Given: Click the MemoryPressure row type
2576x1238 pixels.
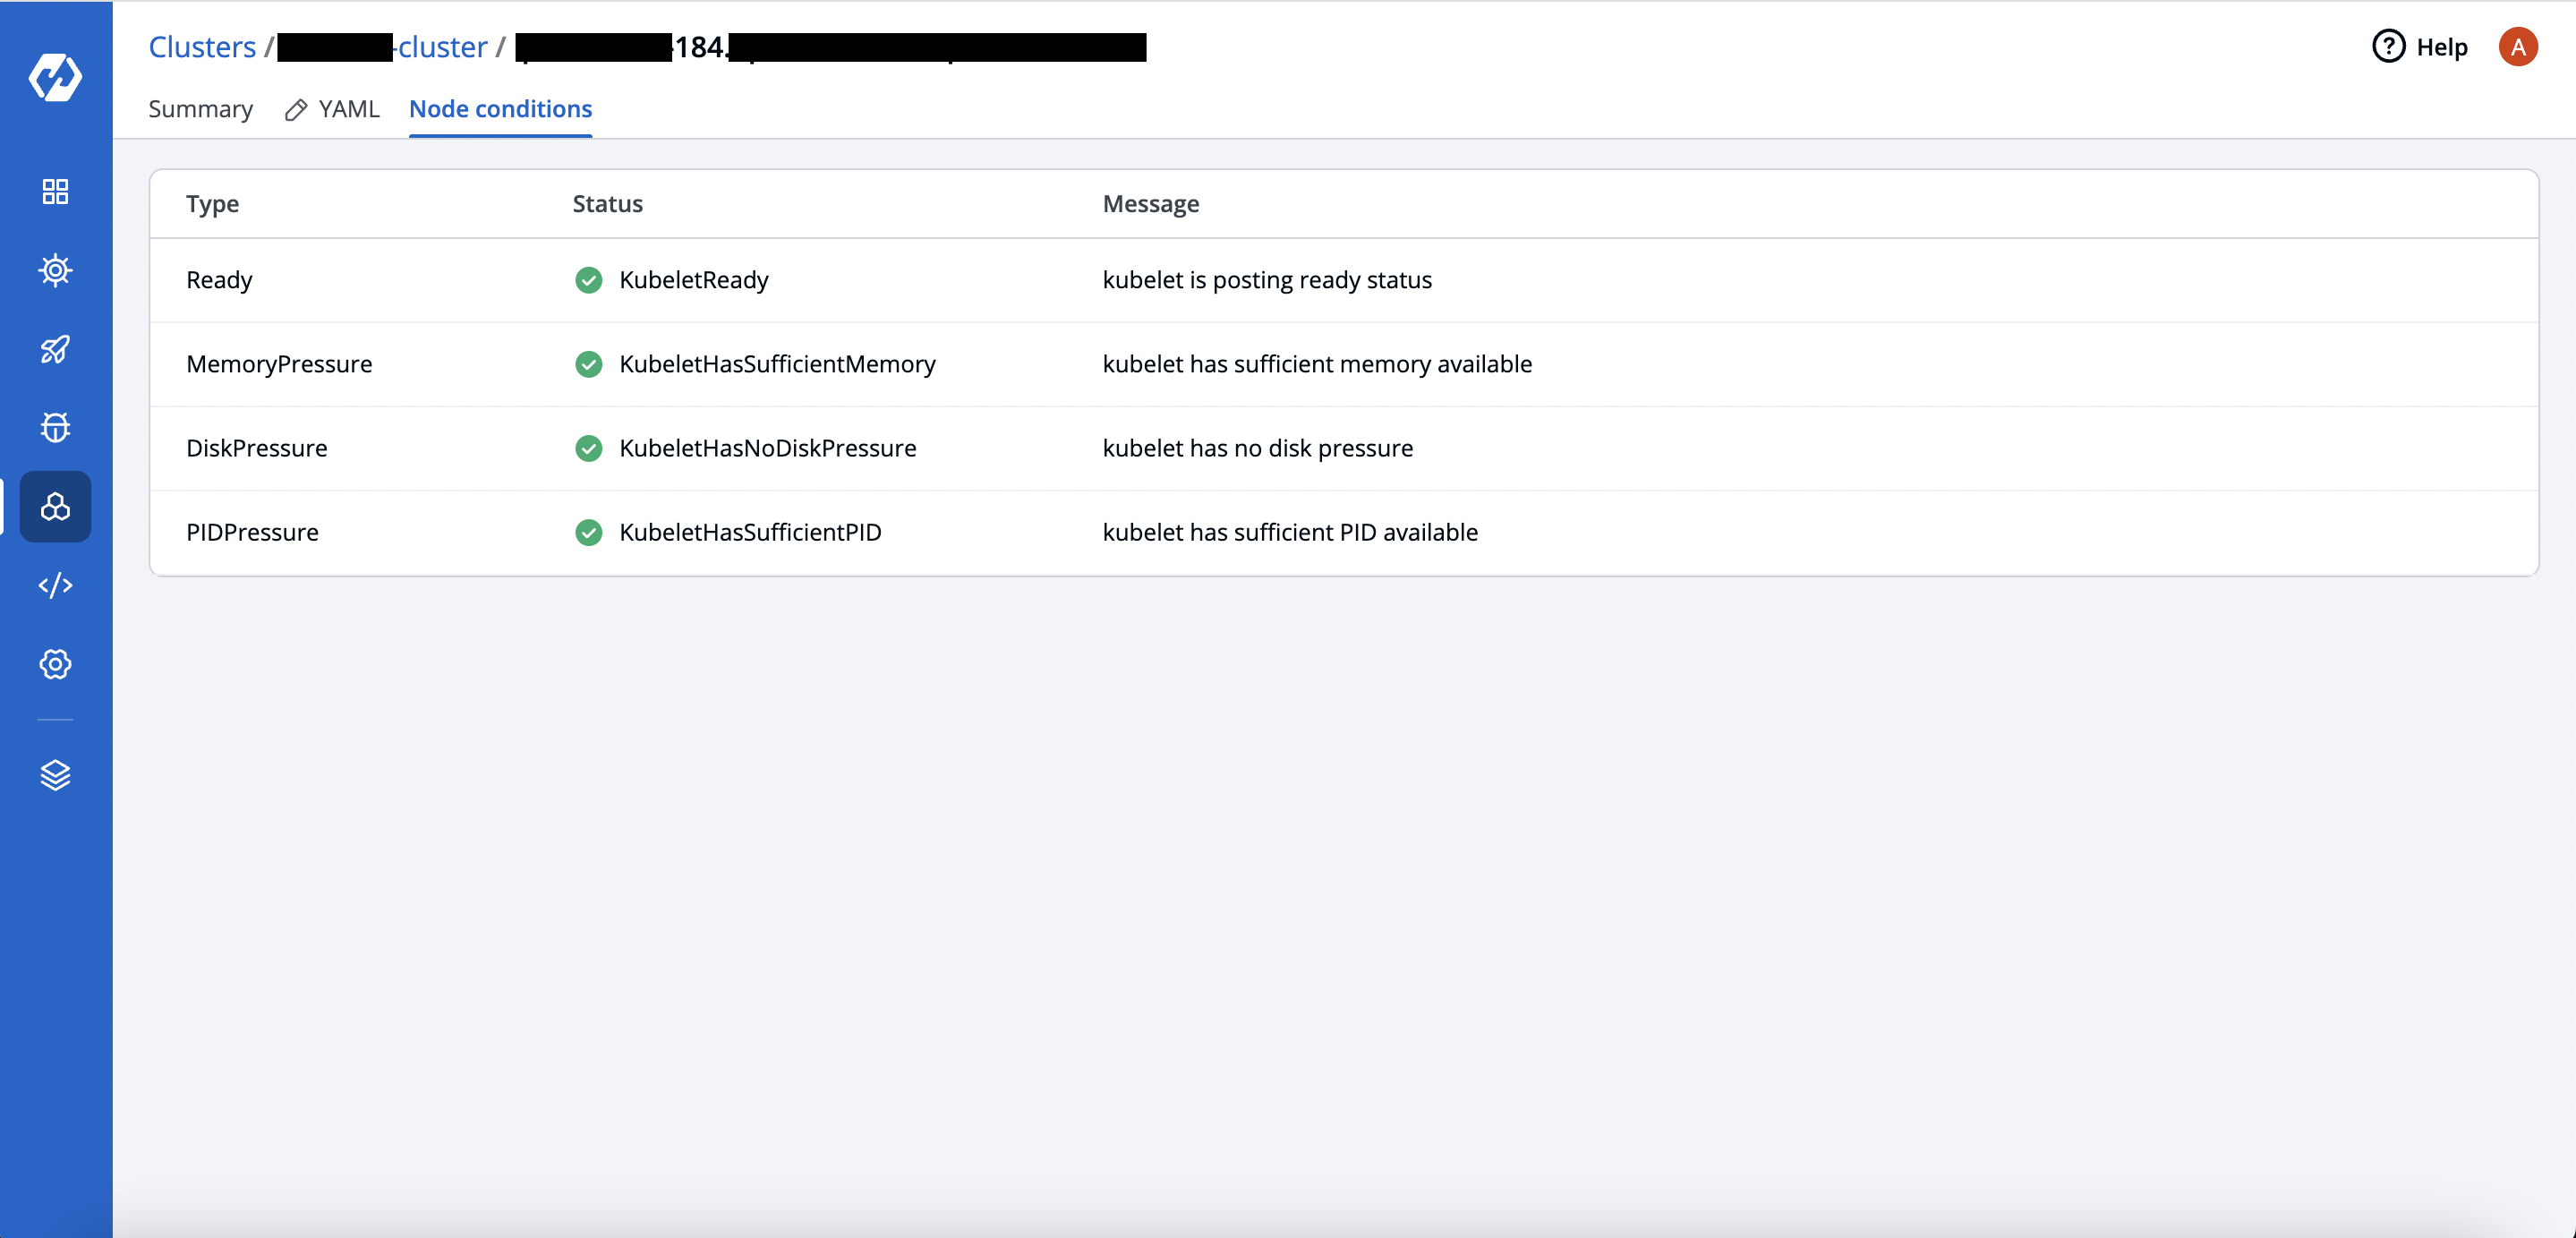Looking at the screenshot, I should pos(279,364).
